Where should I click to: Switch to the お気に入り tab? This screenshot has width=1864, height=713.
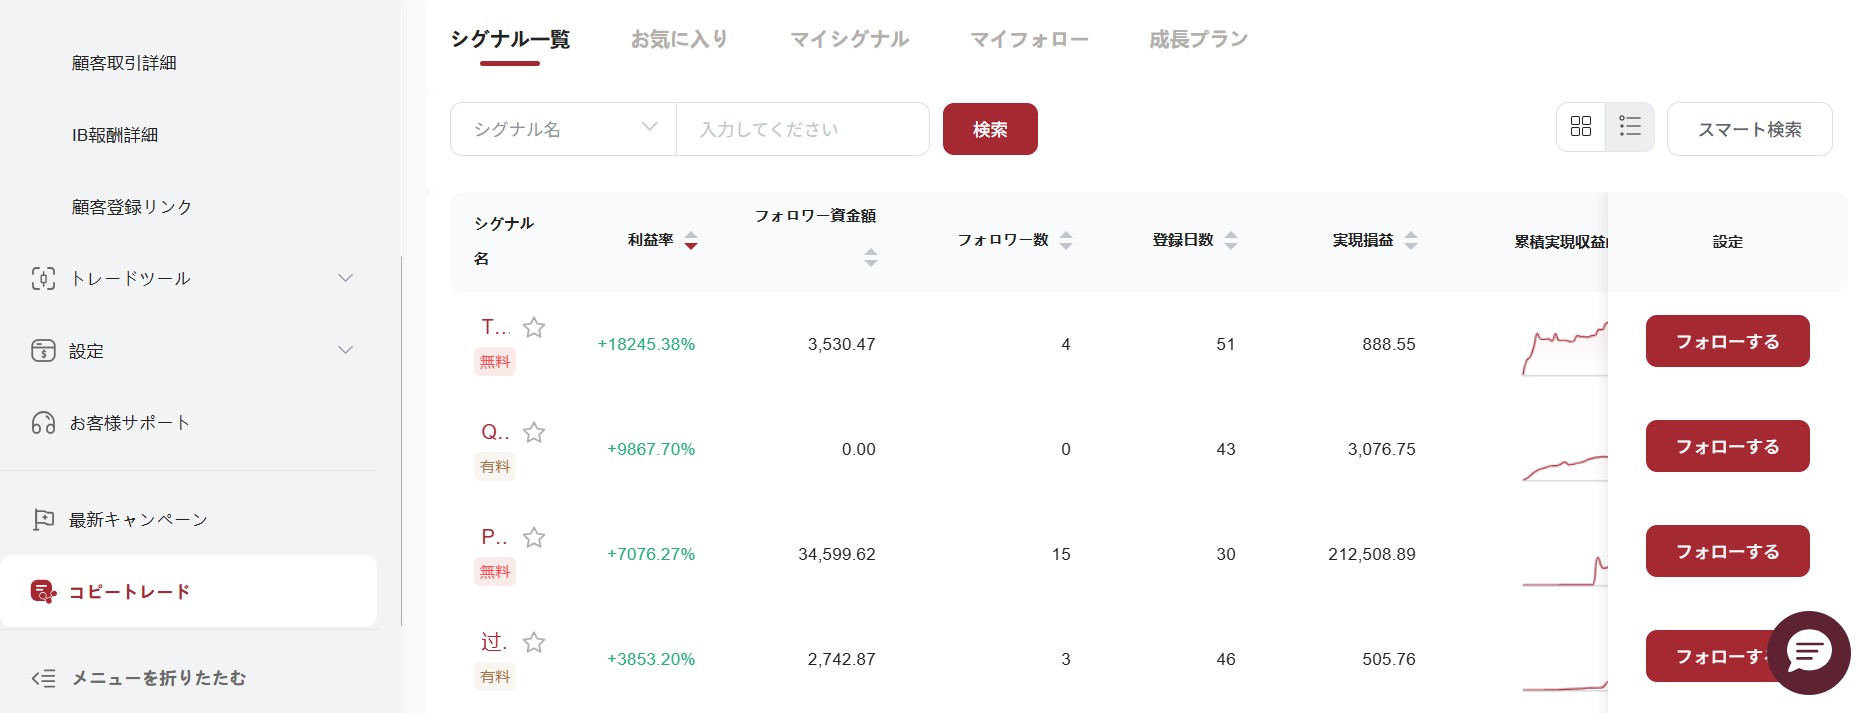pyautogui.click(x=679, y=39)
